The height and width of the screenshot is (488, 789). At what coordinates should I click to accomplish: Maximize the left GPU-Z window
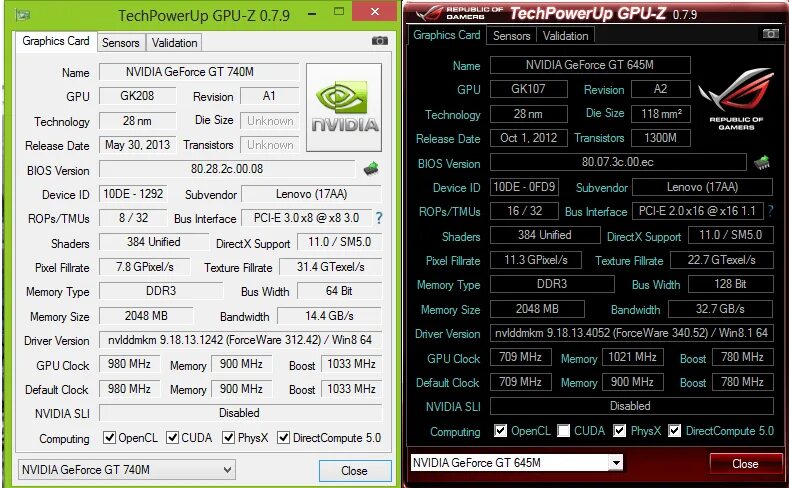[x=339, y=11]
